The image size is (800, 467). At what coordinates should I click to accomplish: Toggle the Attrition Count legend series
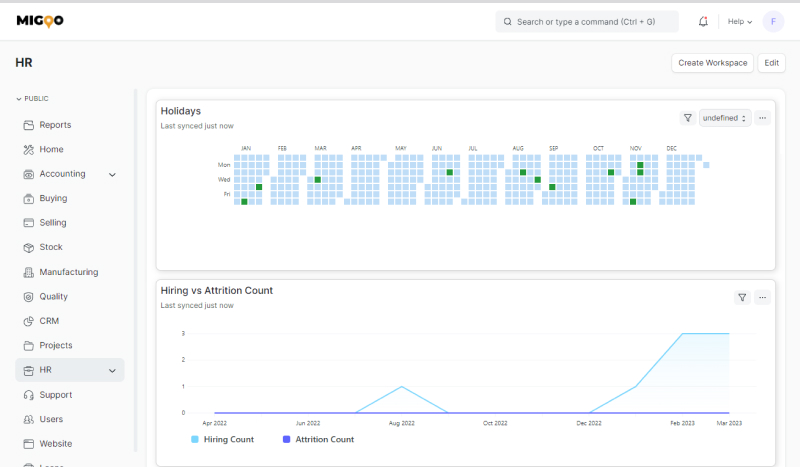(x=318, y=439)
